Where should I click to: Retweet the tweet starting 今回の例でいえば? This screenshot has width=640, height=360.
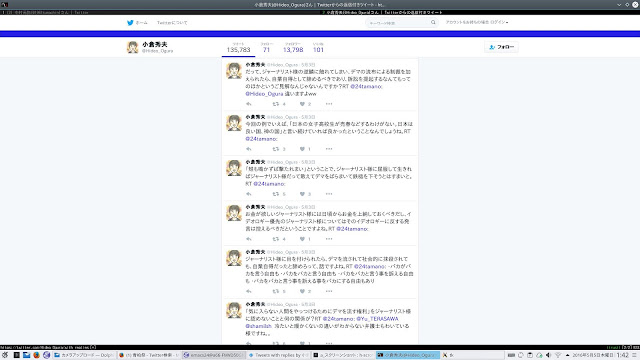[x=276, y=149]
